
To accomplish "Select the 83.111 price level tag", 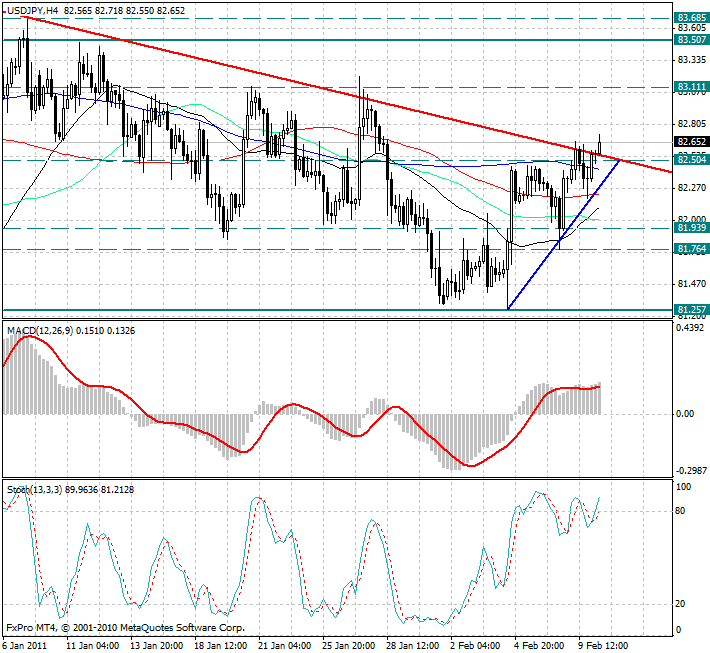I will 692,88.
